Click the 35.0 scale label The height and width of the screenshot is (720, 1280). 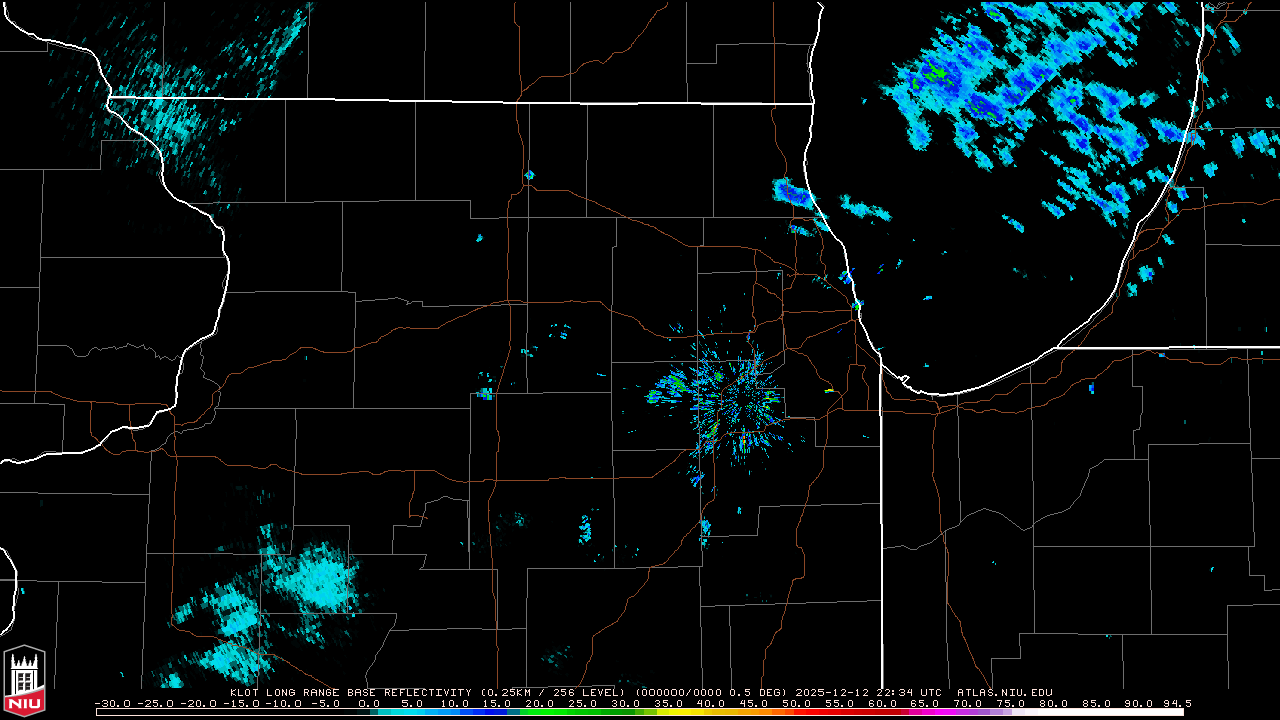click(x=668, y=703)
